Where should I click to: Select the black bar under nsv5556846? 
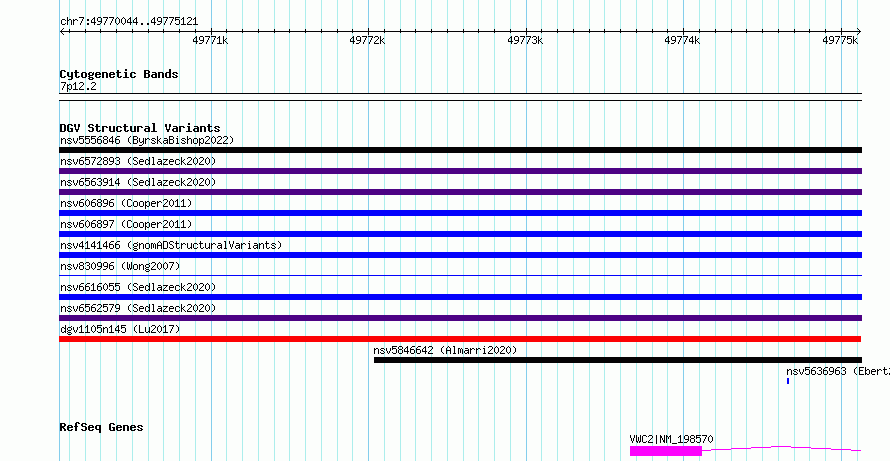coord(460,150)
